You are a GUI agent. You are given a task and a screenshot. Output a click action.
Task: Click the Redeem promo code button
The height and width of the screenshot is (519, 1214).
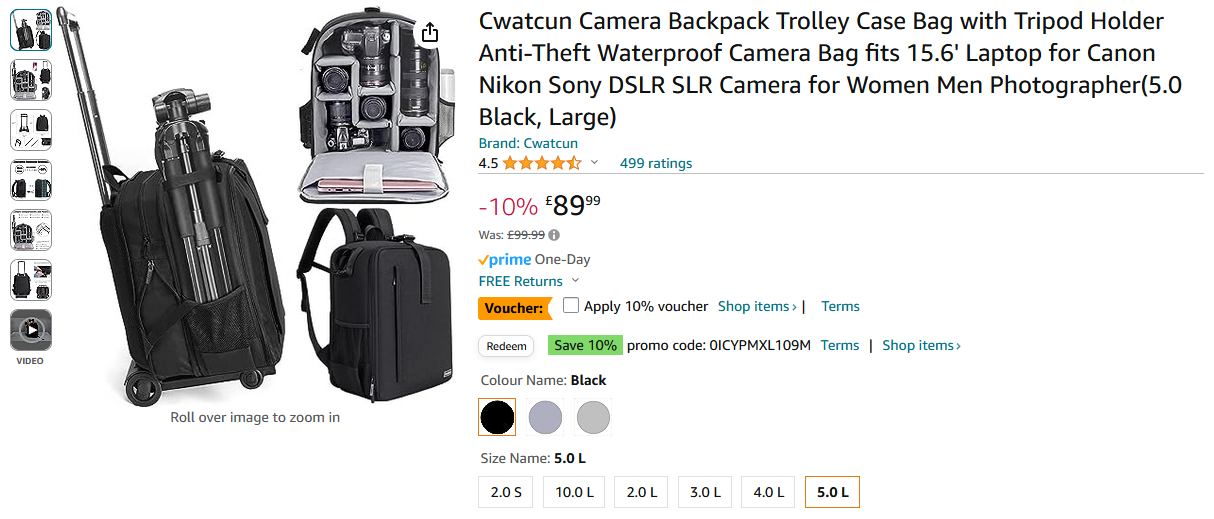click(x=507, y=346)
